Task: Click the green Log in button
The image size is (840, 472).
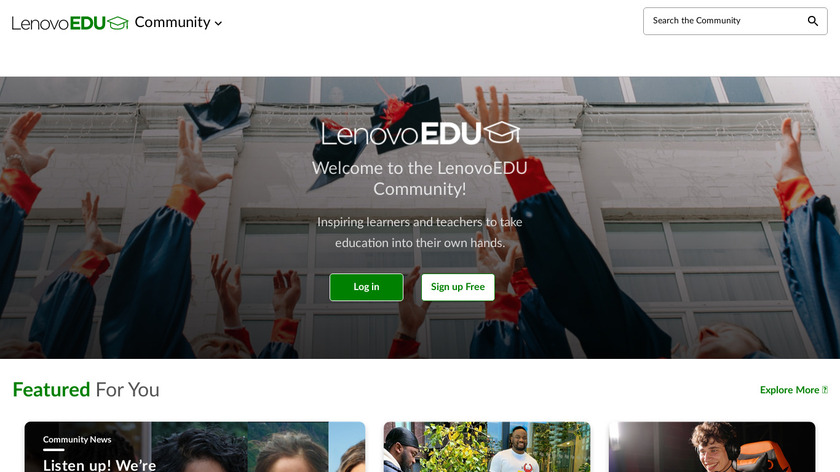Action: (366, 287)
